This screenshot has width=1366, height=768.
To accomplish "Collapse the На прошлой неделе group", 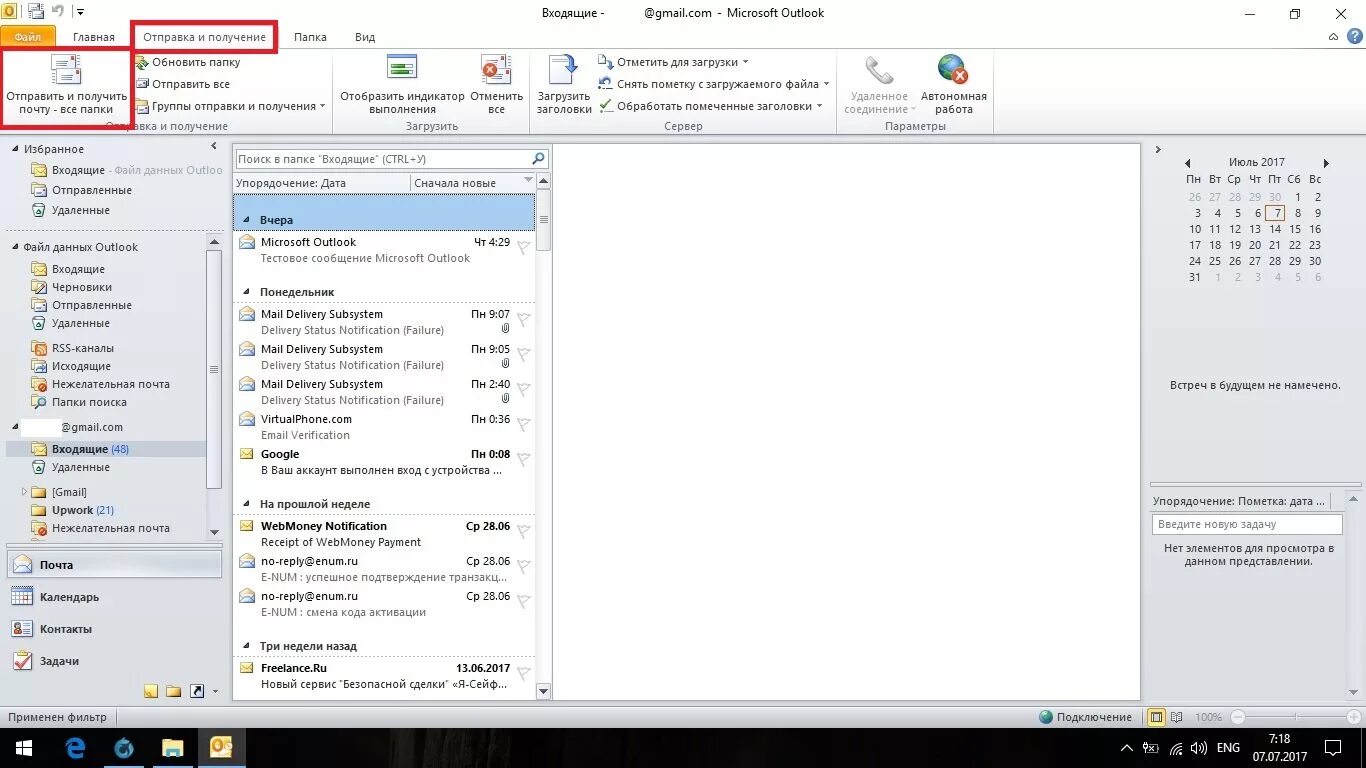I will 246,504.
